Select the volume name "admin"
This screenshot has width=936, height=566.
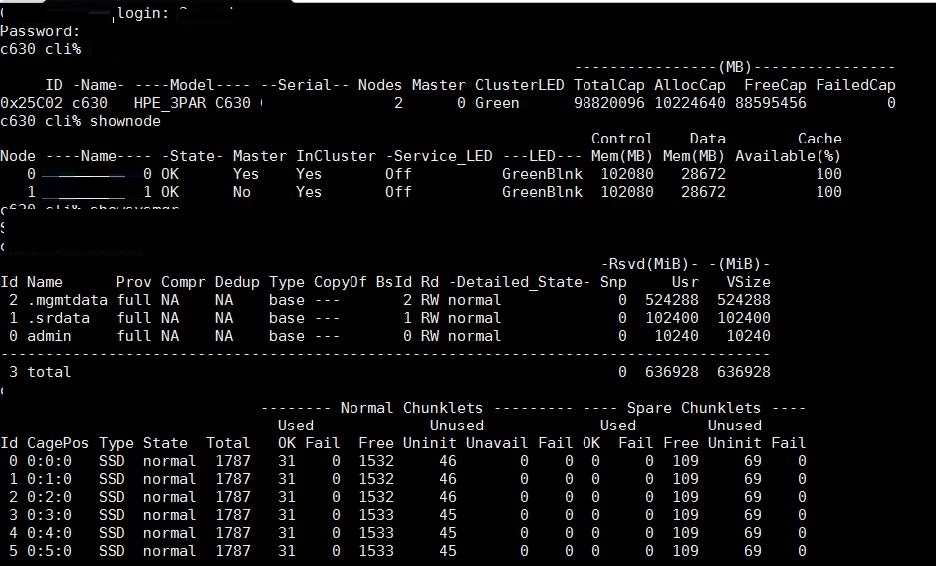[49, 336]
